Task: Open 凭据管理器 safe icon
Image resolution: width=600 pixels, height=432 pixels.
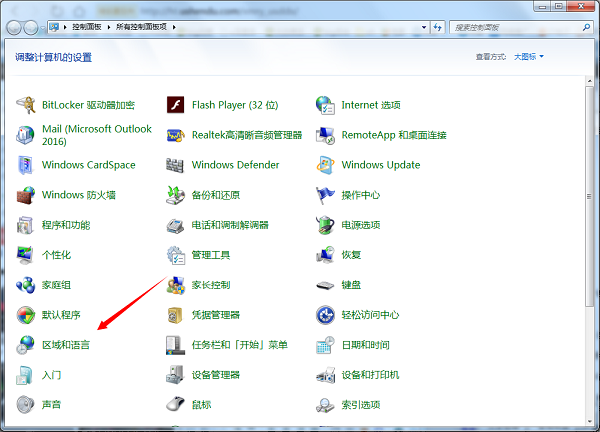Action: (x=176, y=315)
